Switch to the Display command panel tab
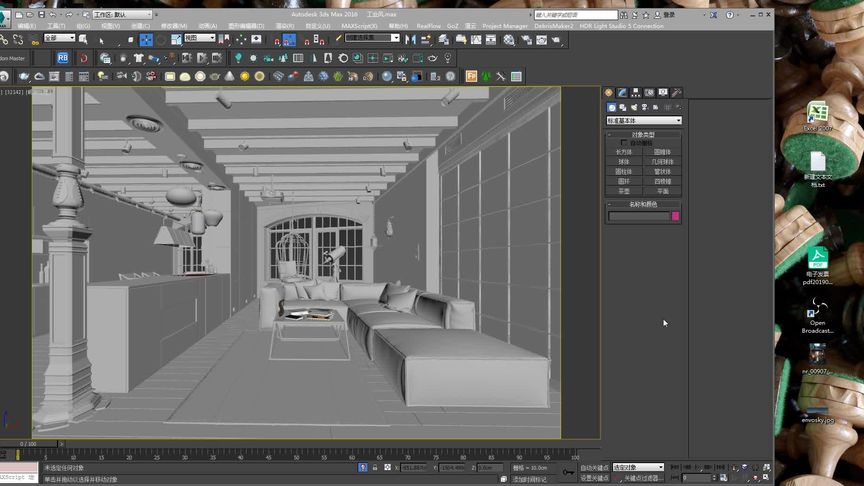Viewport: 864px width, 486px height. [x=663, y=93]
